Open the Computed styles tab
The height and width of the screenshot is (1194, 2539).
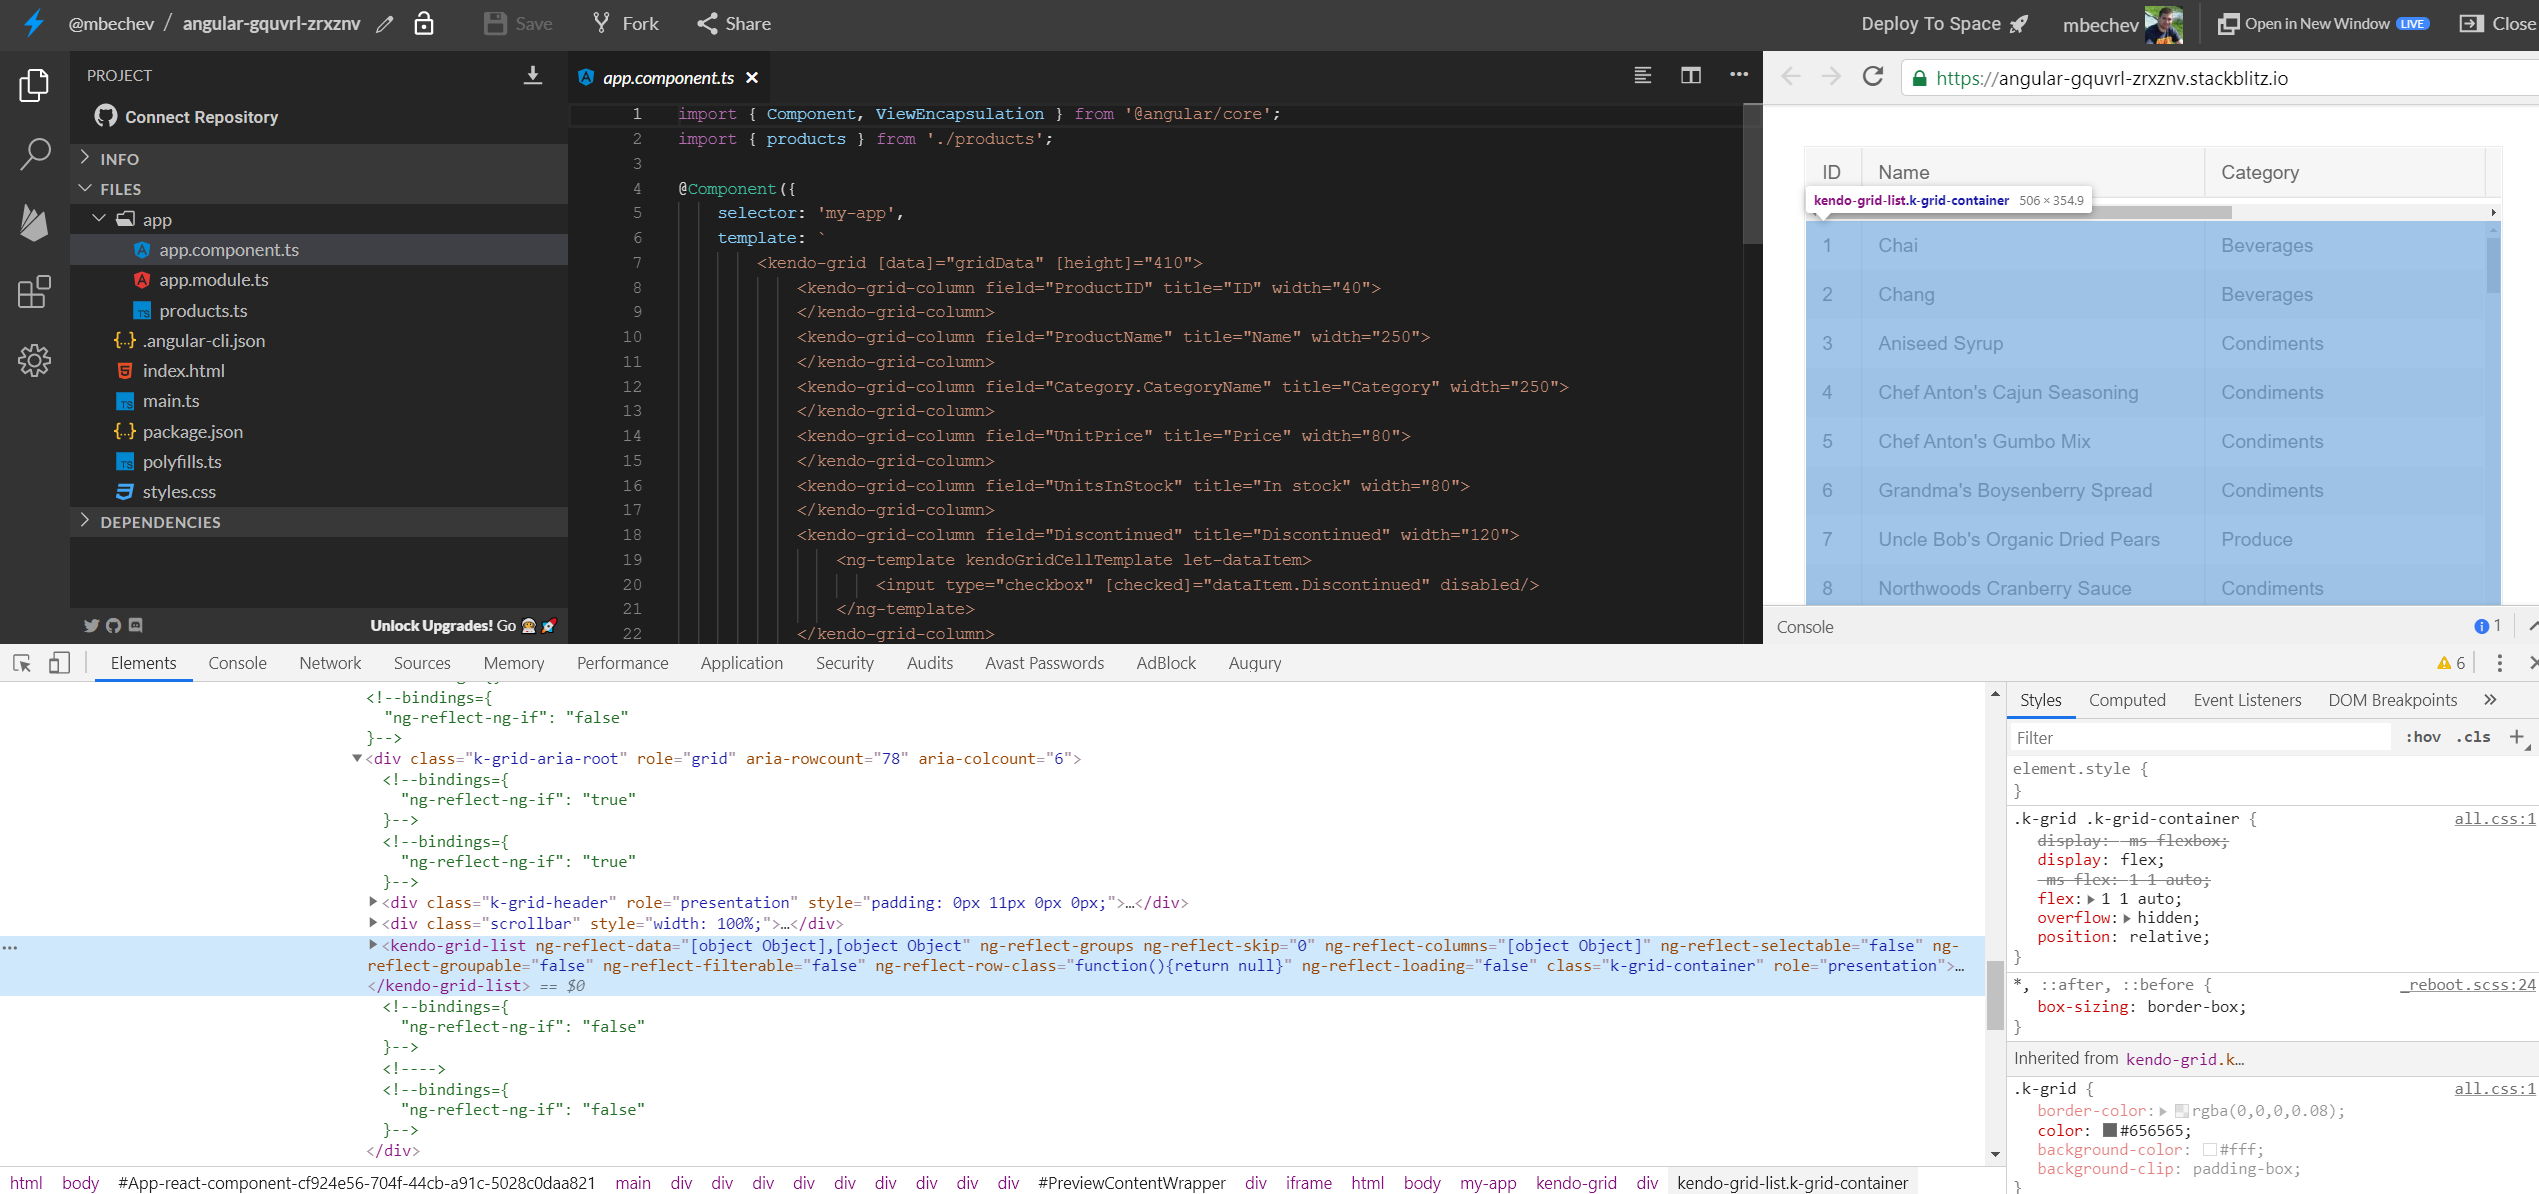(x=2126, y=700)
